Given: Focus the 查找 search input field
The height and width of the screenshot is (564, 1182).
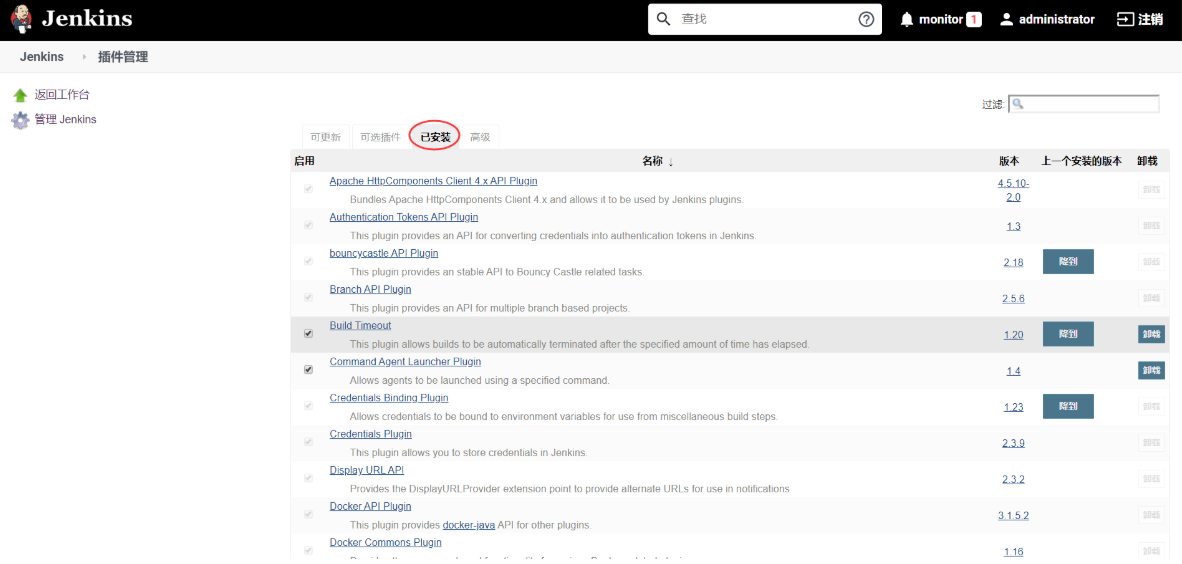Looking at the screenshot, I should point(764,20).
